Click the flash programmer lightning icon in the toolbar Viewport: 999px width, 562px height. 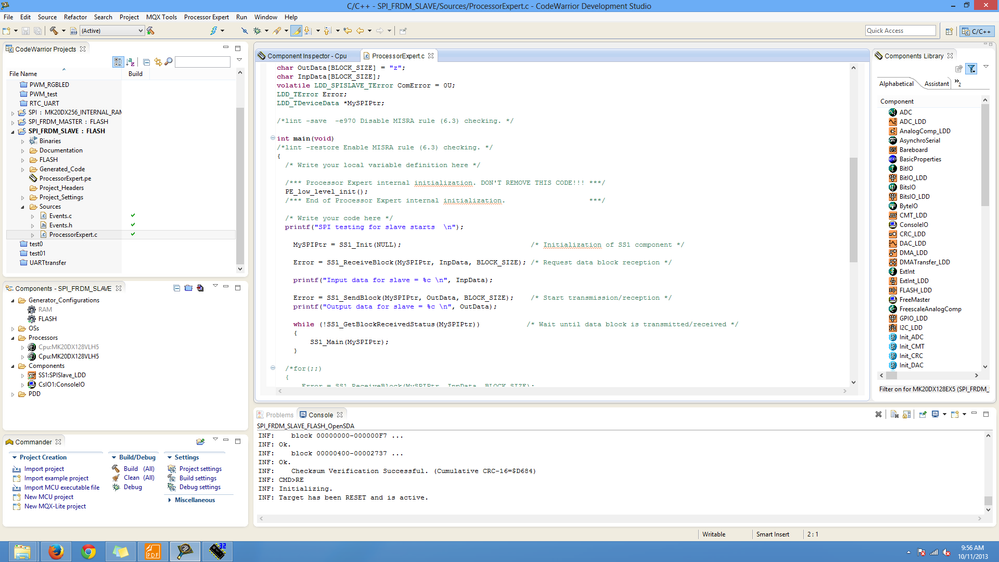[213, 31]
